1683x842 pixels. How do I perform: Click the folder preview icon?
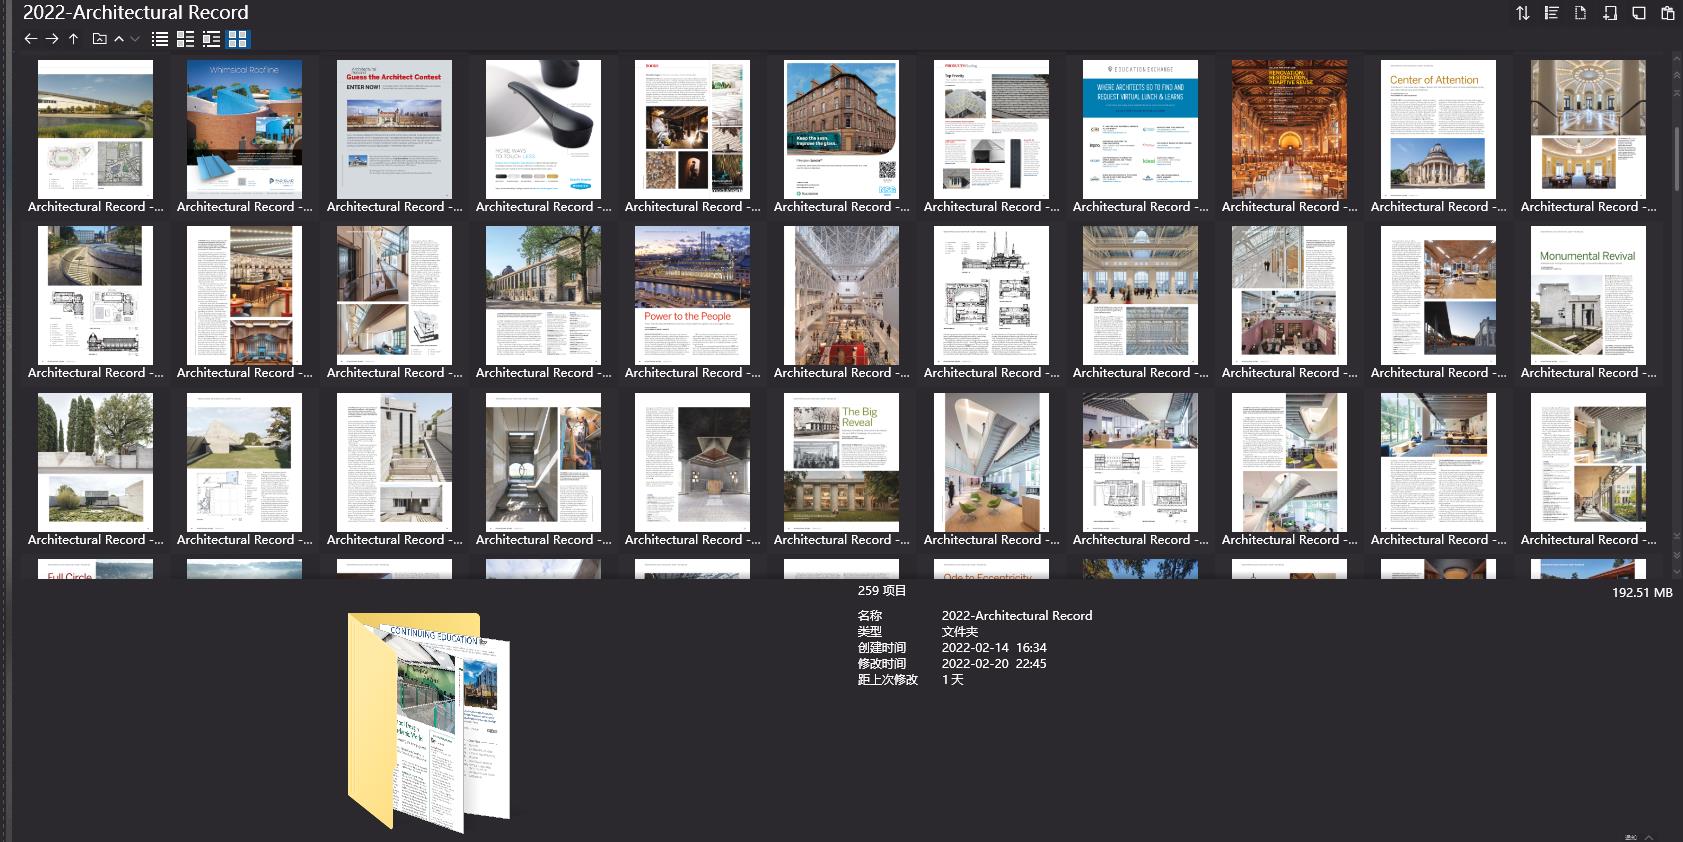[429, 723]
